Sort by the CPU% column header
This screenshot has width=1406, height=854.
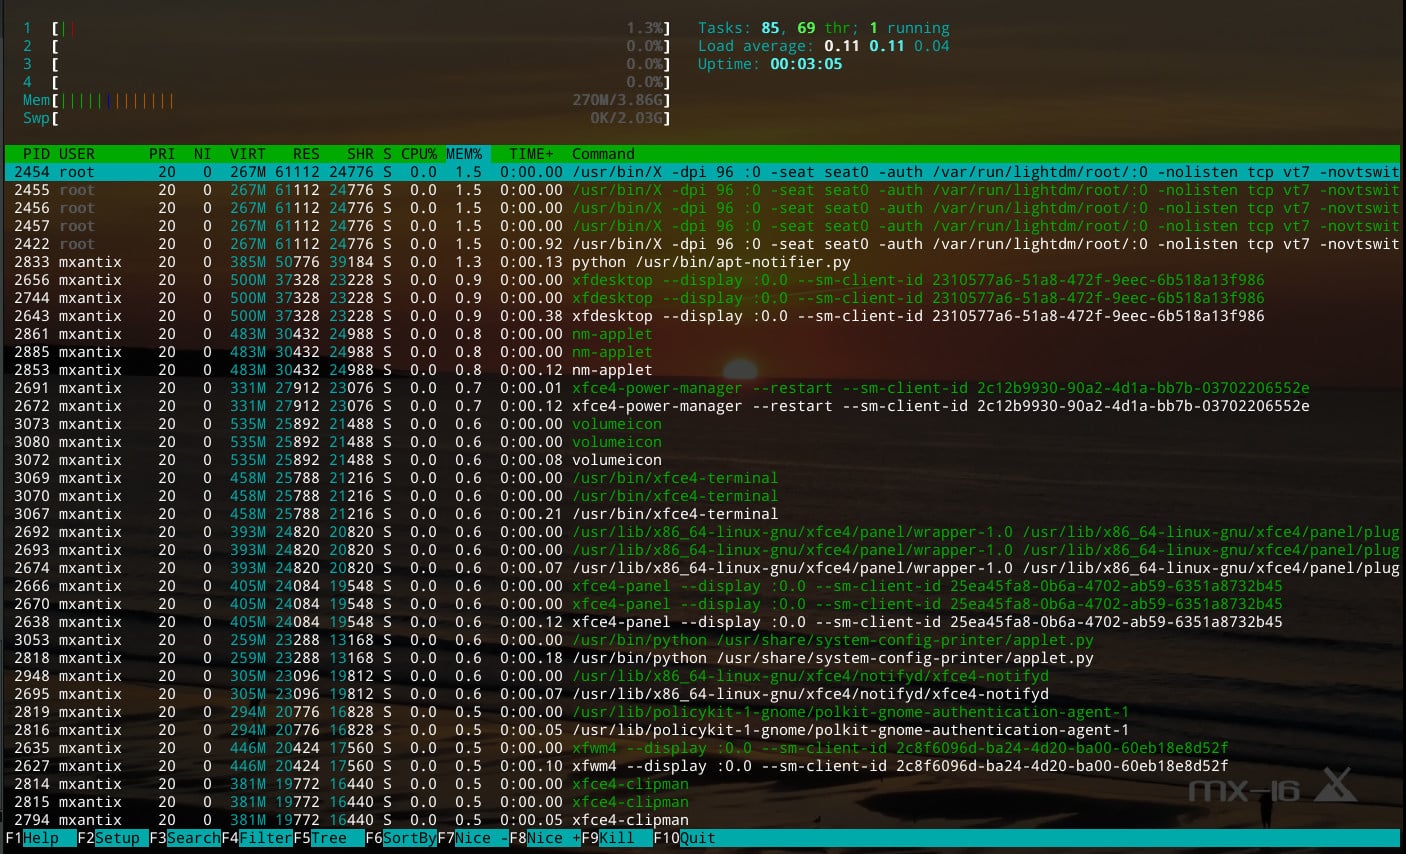419,154
